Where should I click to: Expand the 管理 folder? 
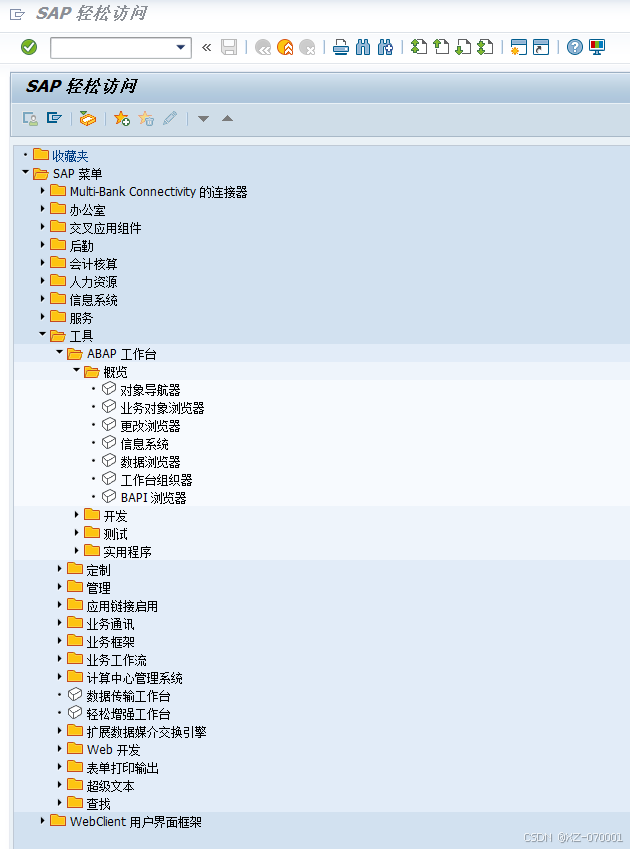point(60,586)
